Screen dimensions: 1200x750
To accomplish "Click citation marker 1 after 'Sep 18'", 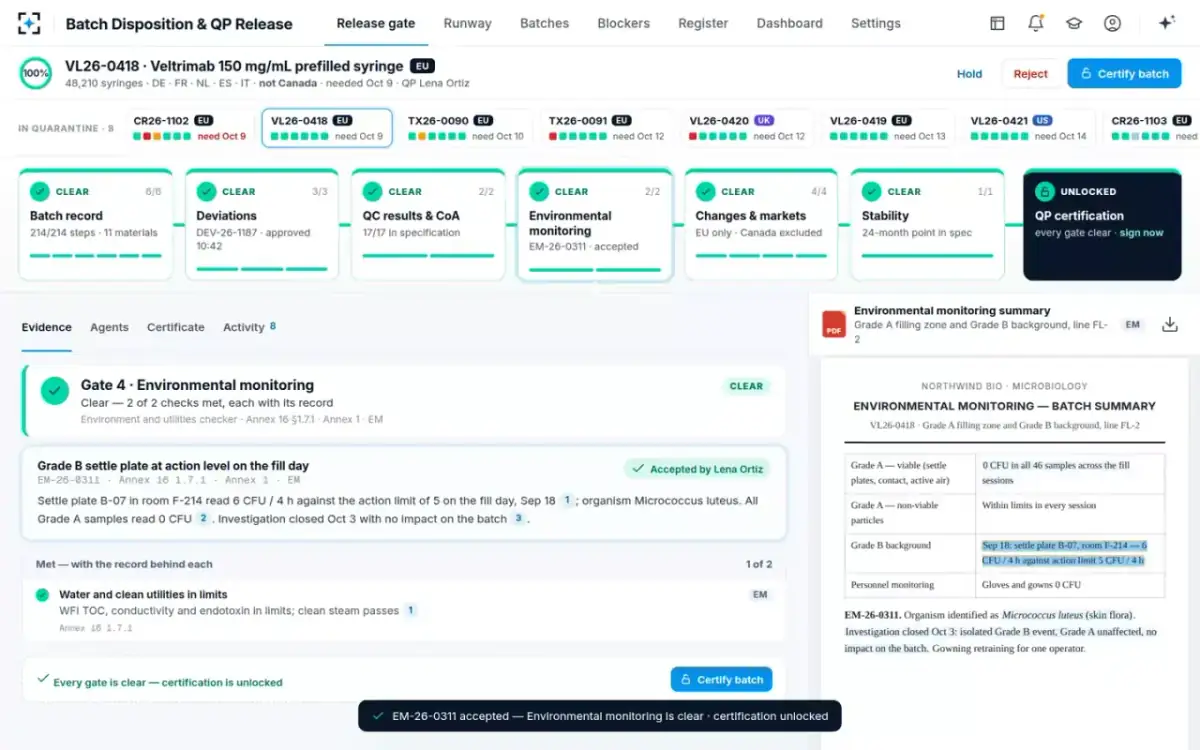I will [566, 500].
